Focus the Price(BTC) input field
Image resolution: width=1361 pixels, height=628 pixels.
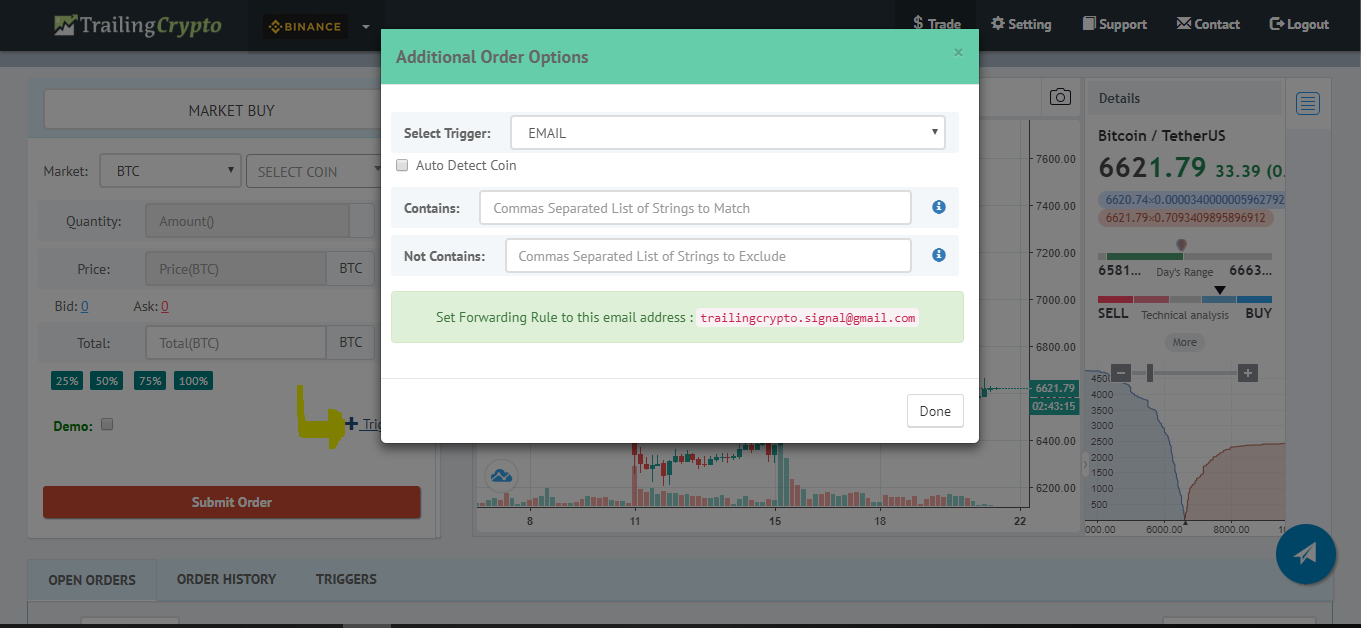pyautogui.click(x=236, y=269)
